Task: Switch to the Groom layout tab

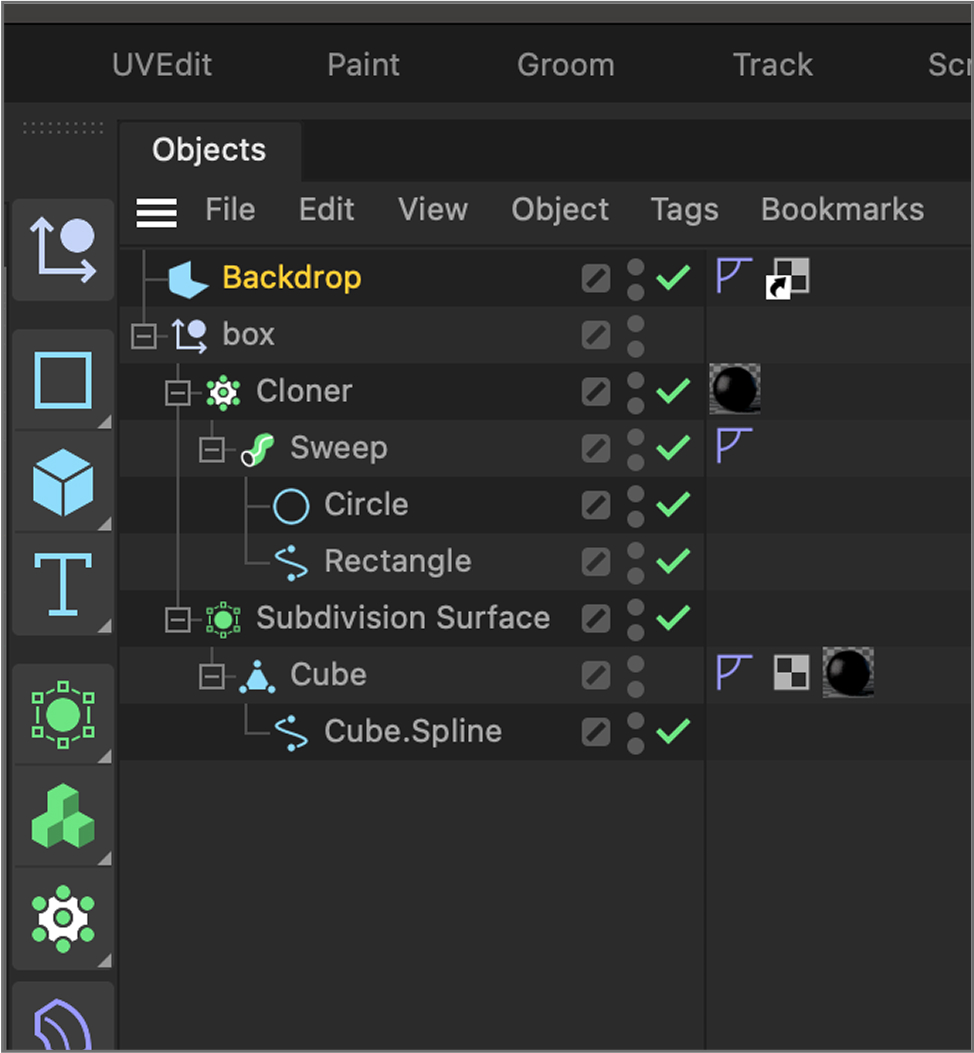Action: pyautogui.click(x=565, y=64)
